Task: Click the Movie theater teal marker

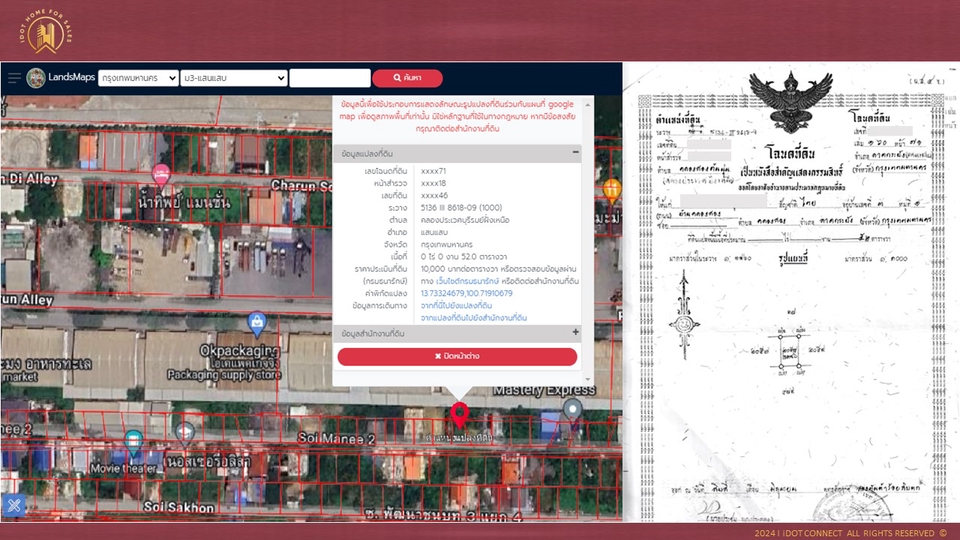Action: tap(133, 441)
